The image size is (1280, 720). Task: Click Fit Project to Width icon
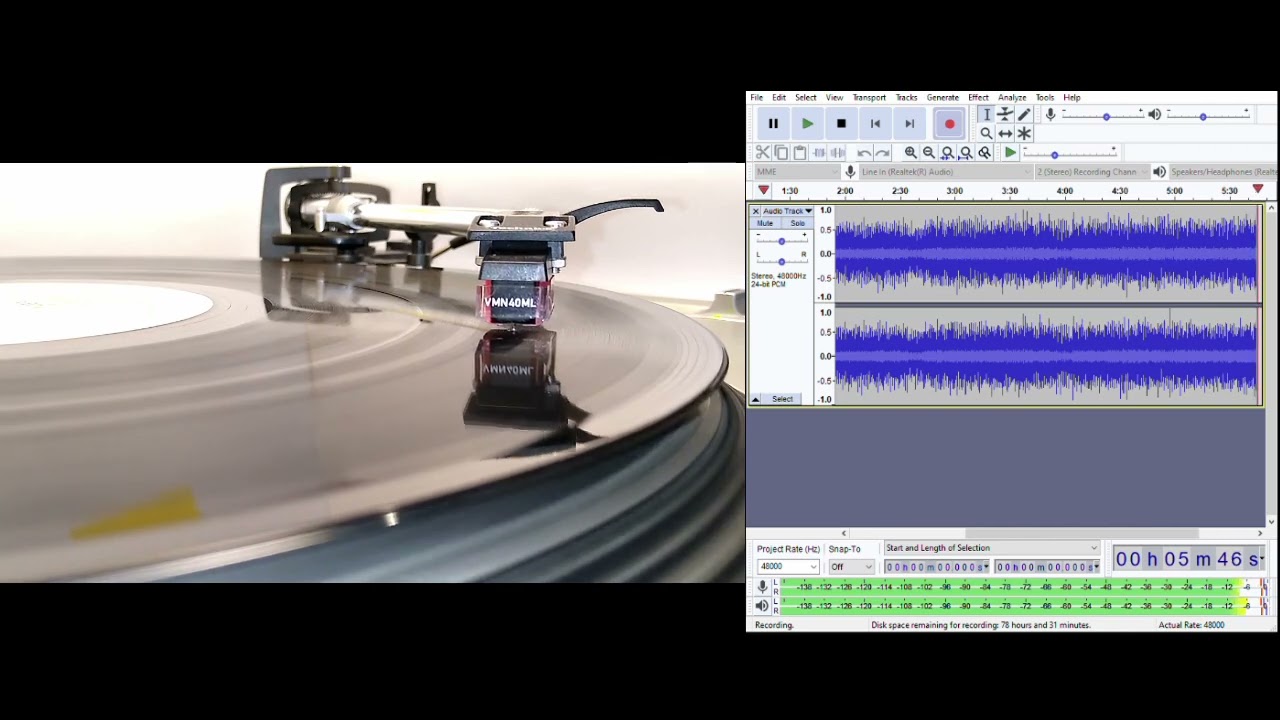[966, 152]
